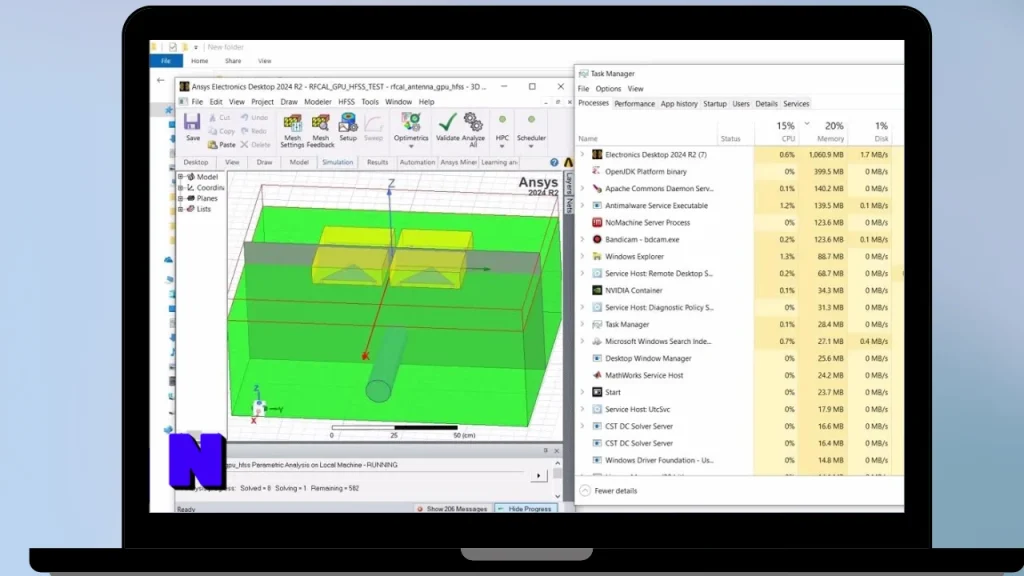
Task: Click the blue help question icon
Action: pos(554,163)
